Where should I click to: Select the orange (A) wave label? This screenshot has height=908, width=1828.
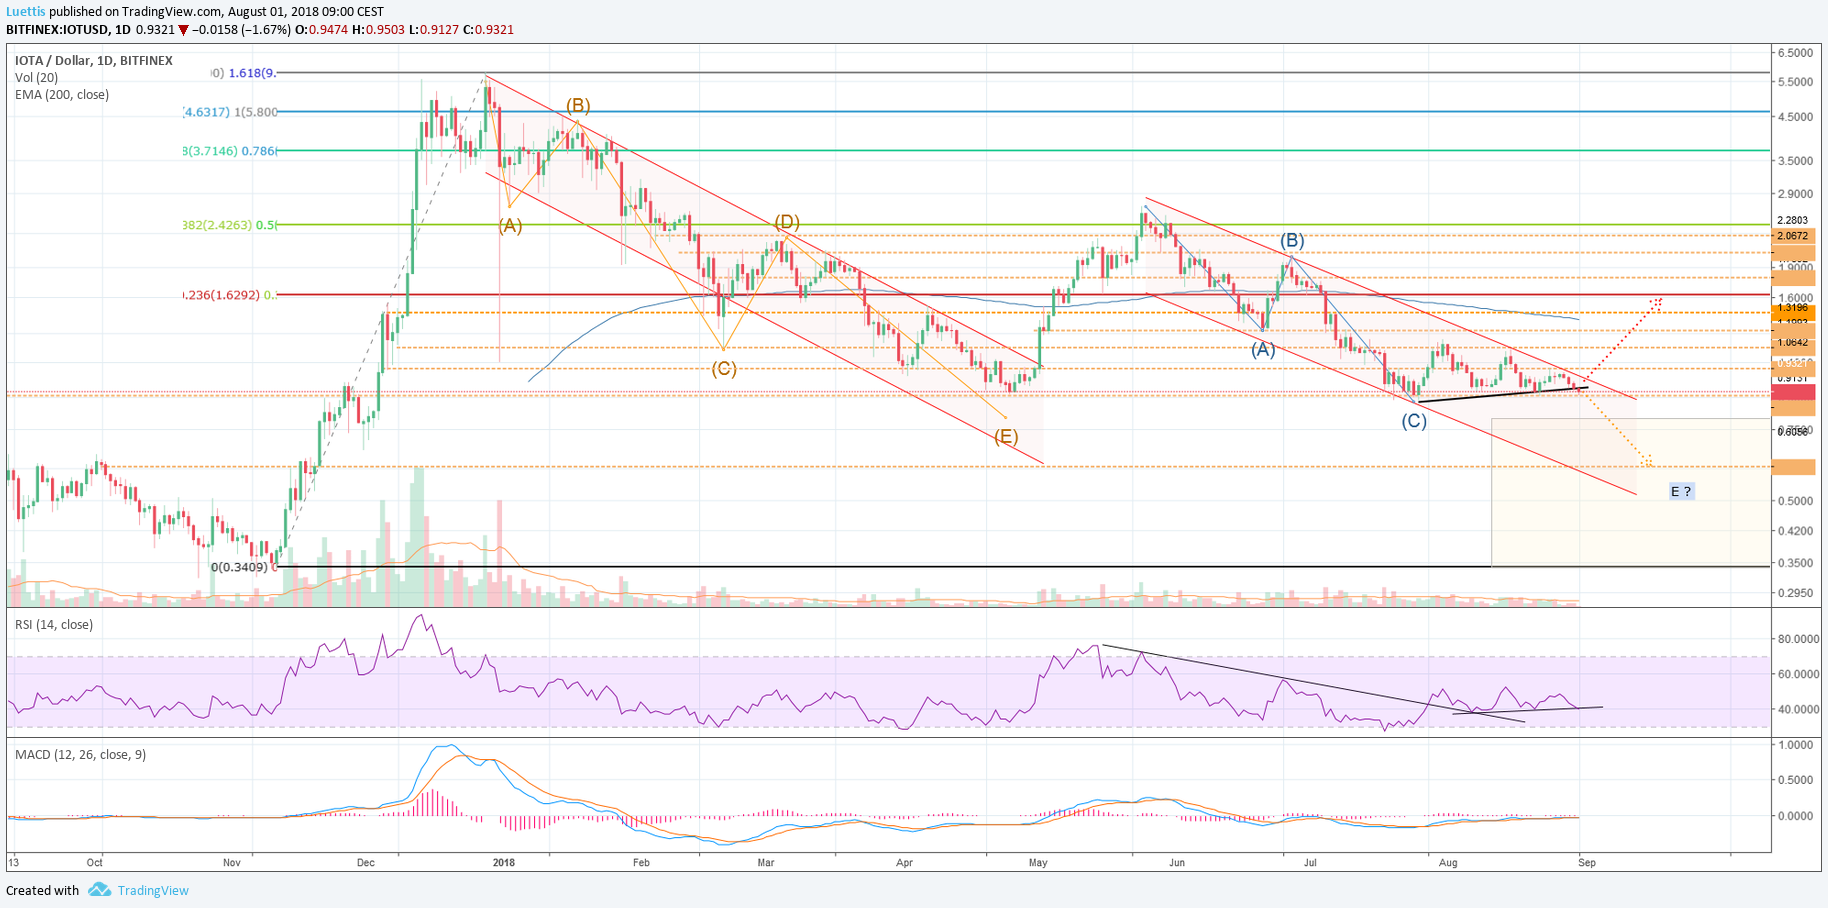pos(510,226)
